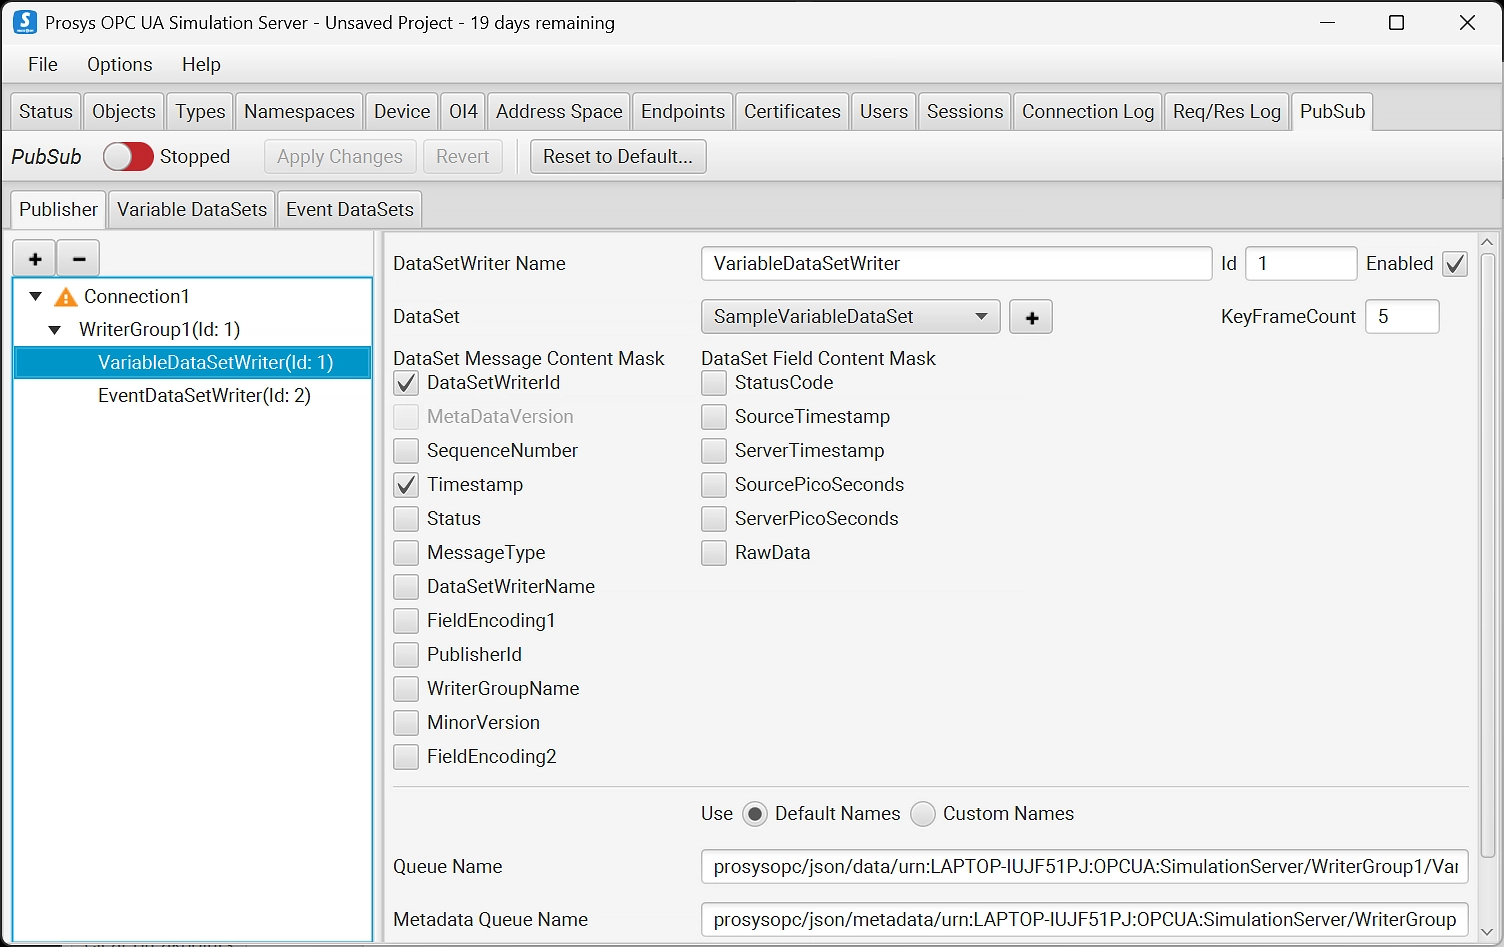Open the Variable DataSets sub-tab
The image size is (1504, 947).
[192, 210]
